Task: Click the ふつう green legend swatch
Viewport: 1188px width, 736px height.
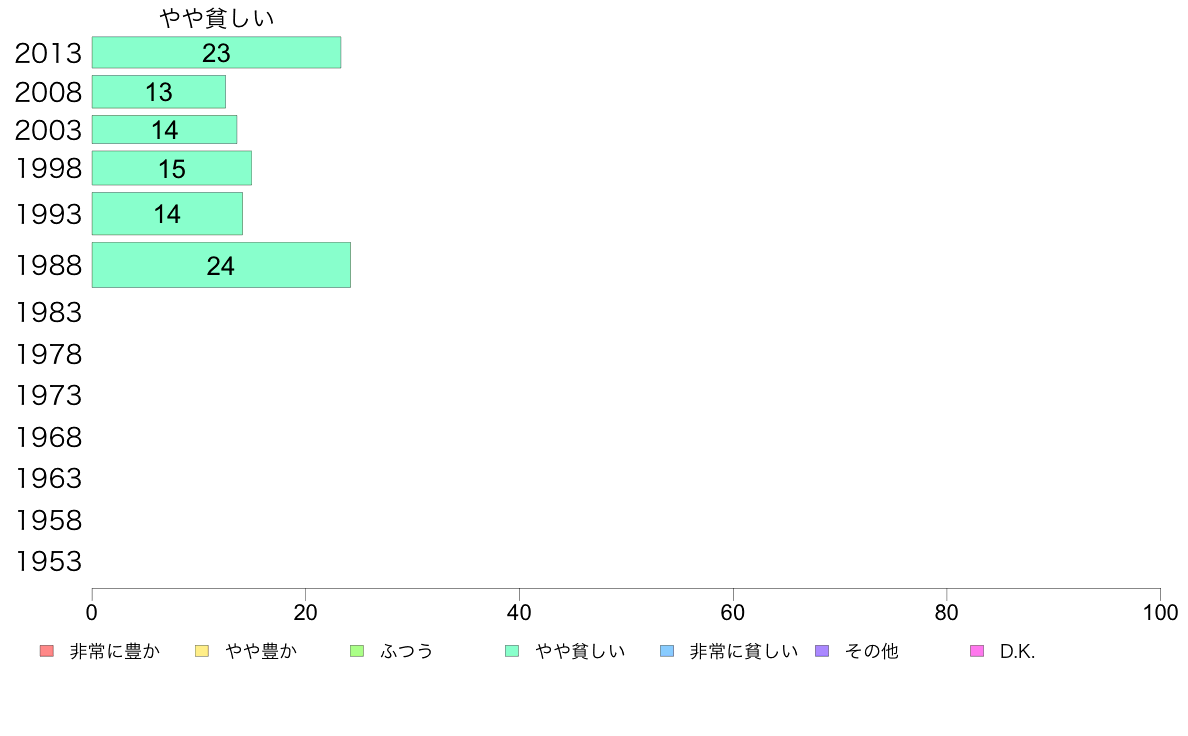Action: coord(357,651)
